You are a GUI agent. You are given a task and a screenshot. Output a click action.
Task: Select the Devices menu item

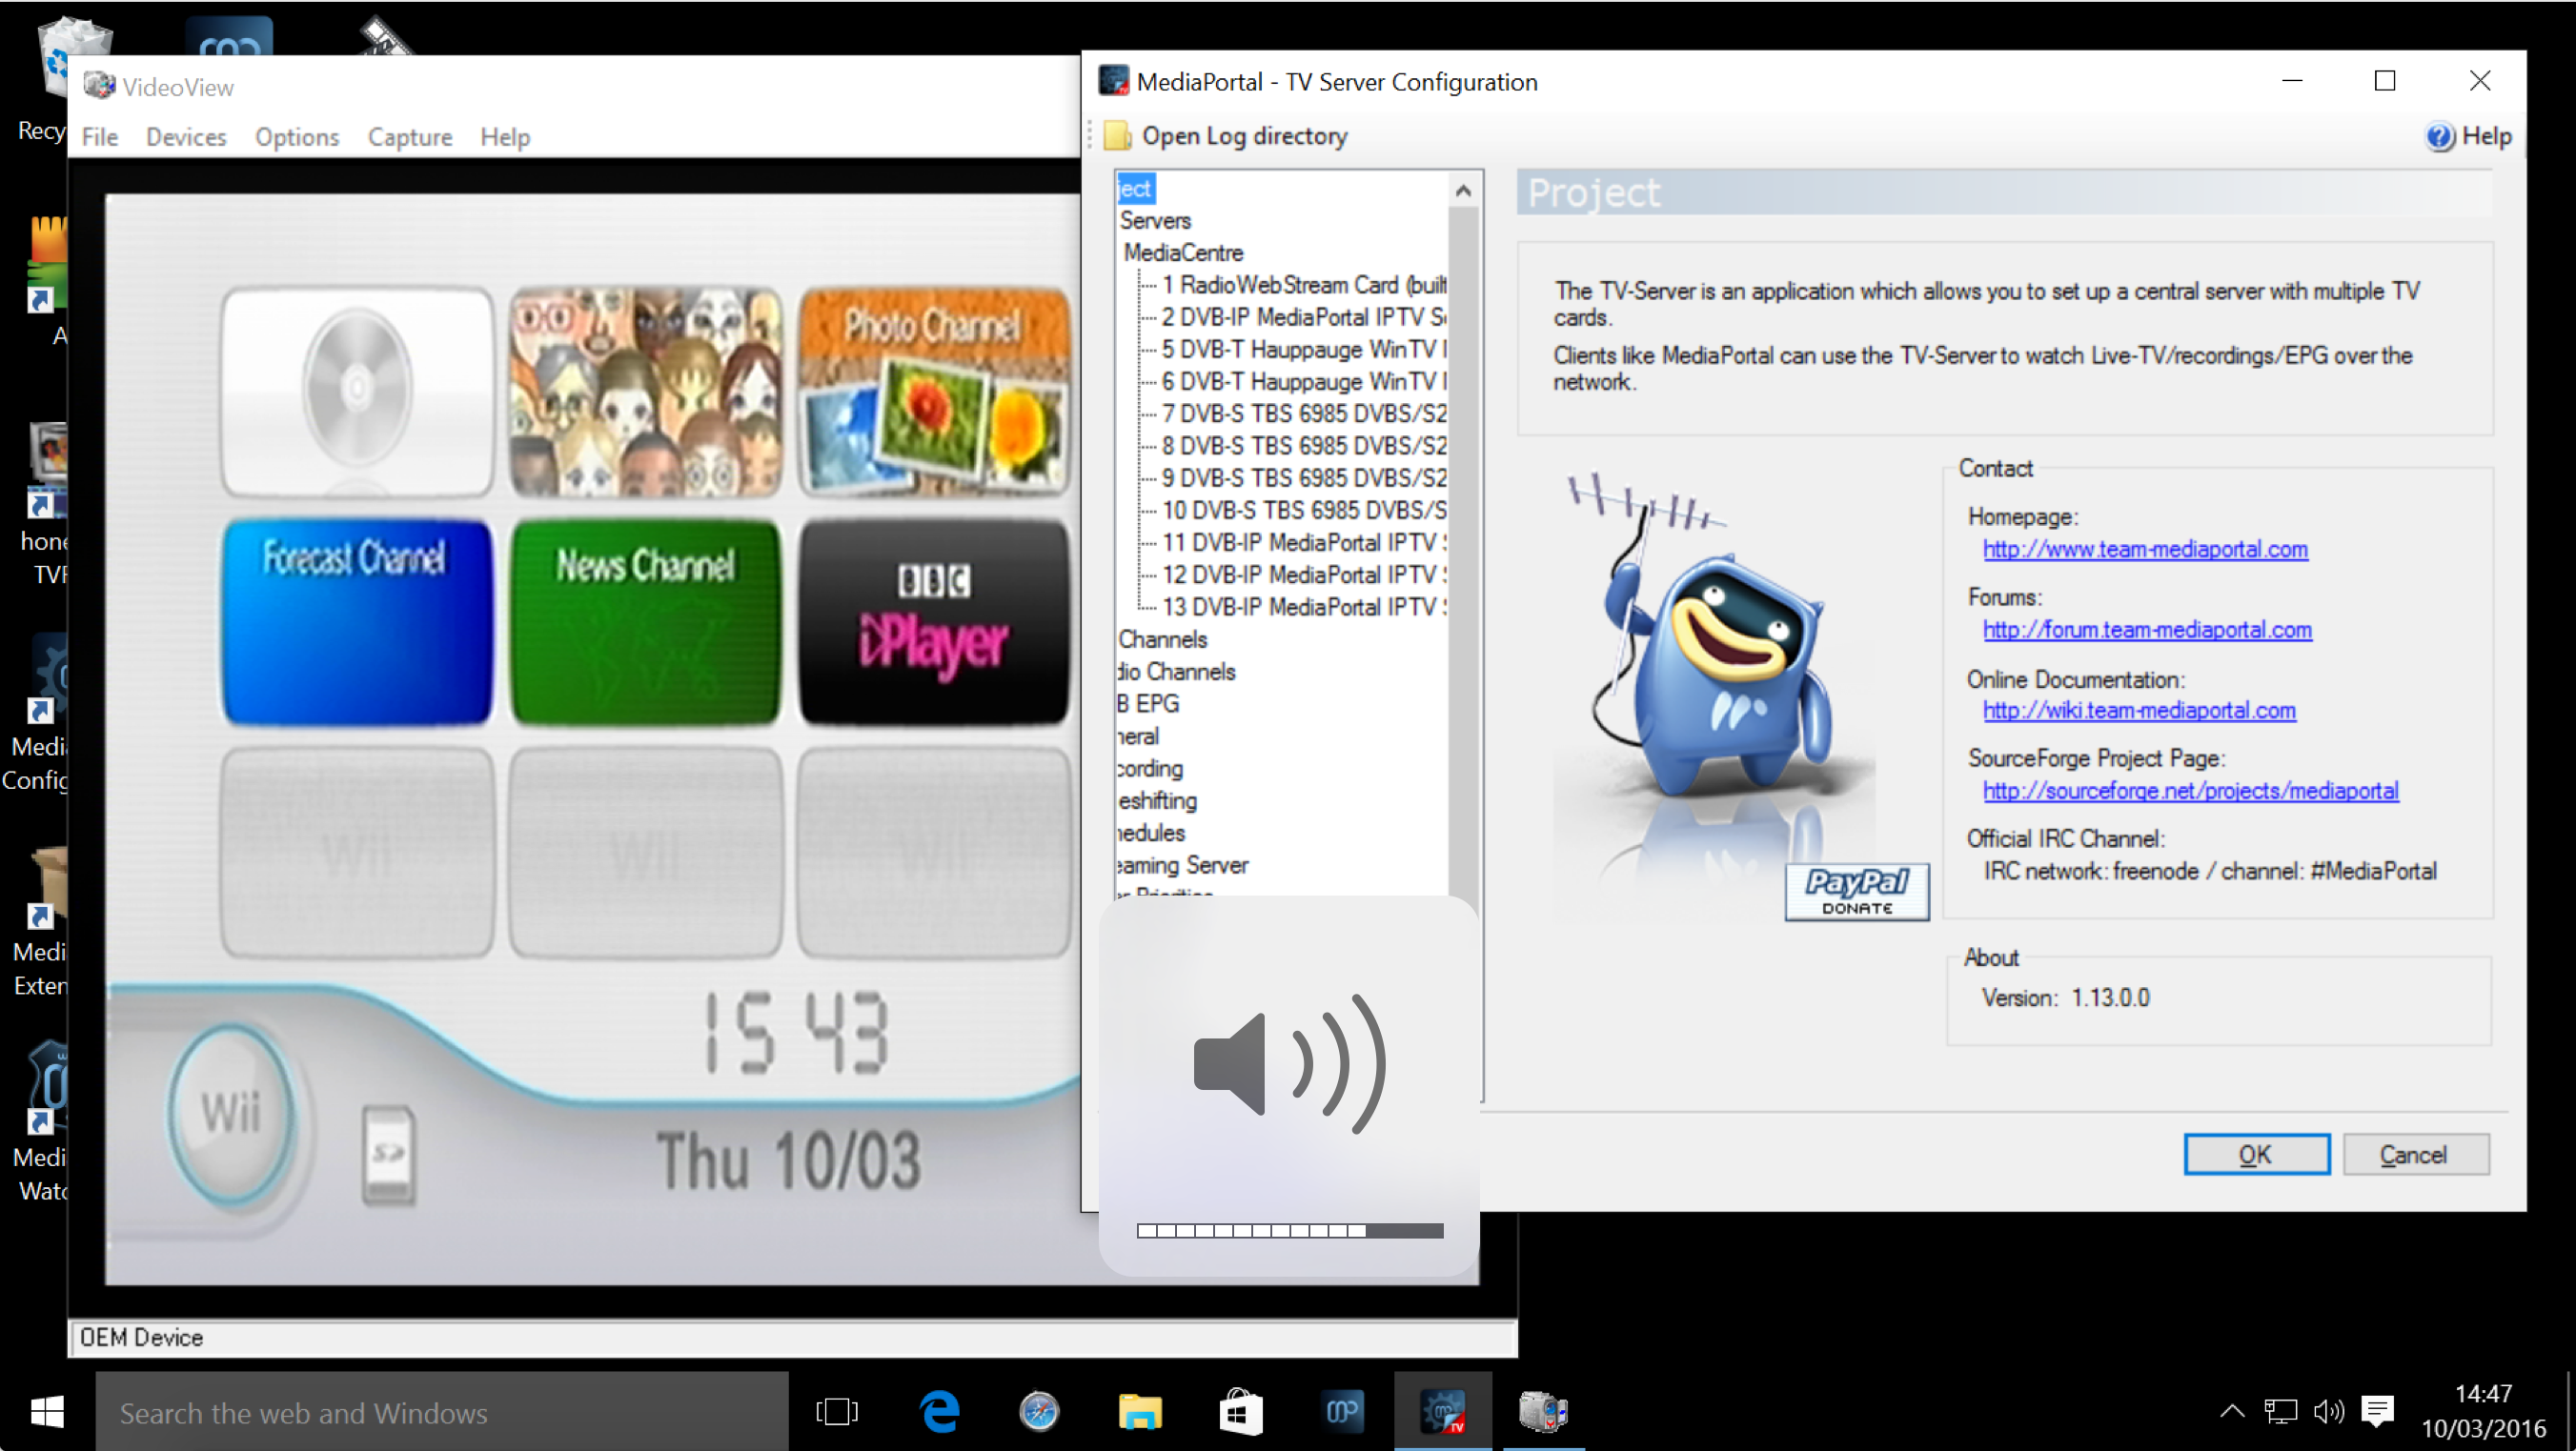pos(184,134)
